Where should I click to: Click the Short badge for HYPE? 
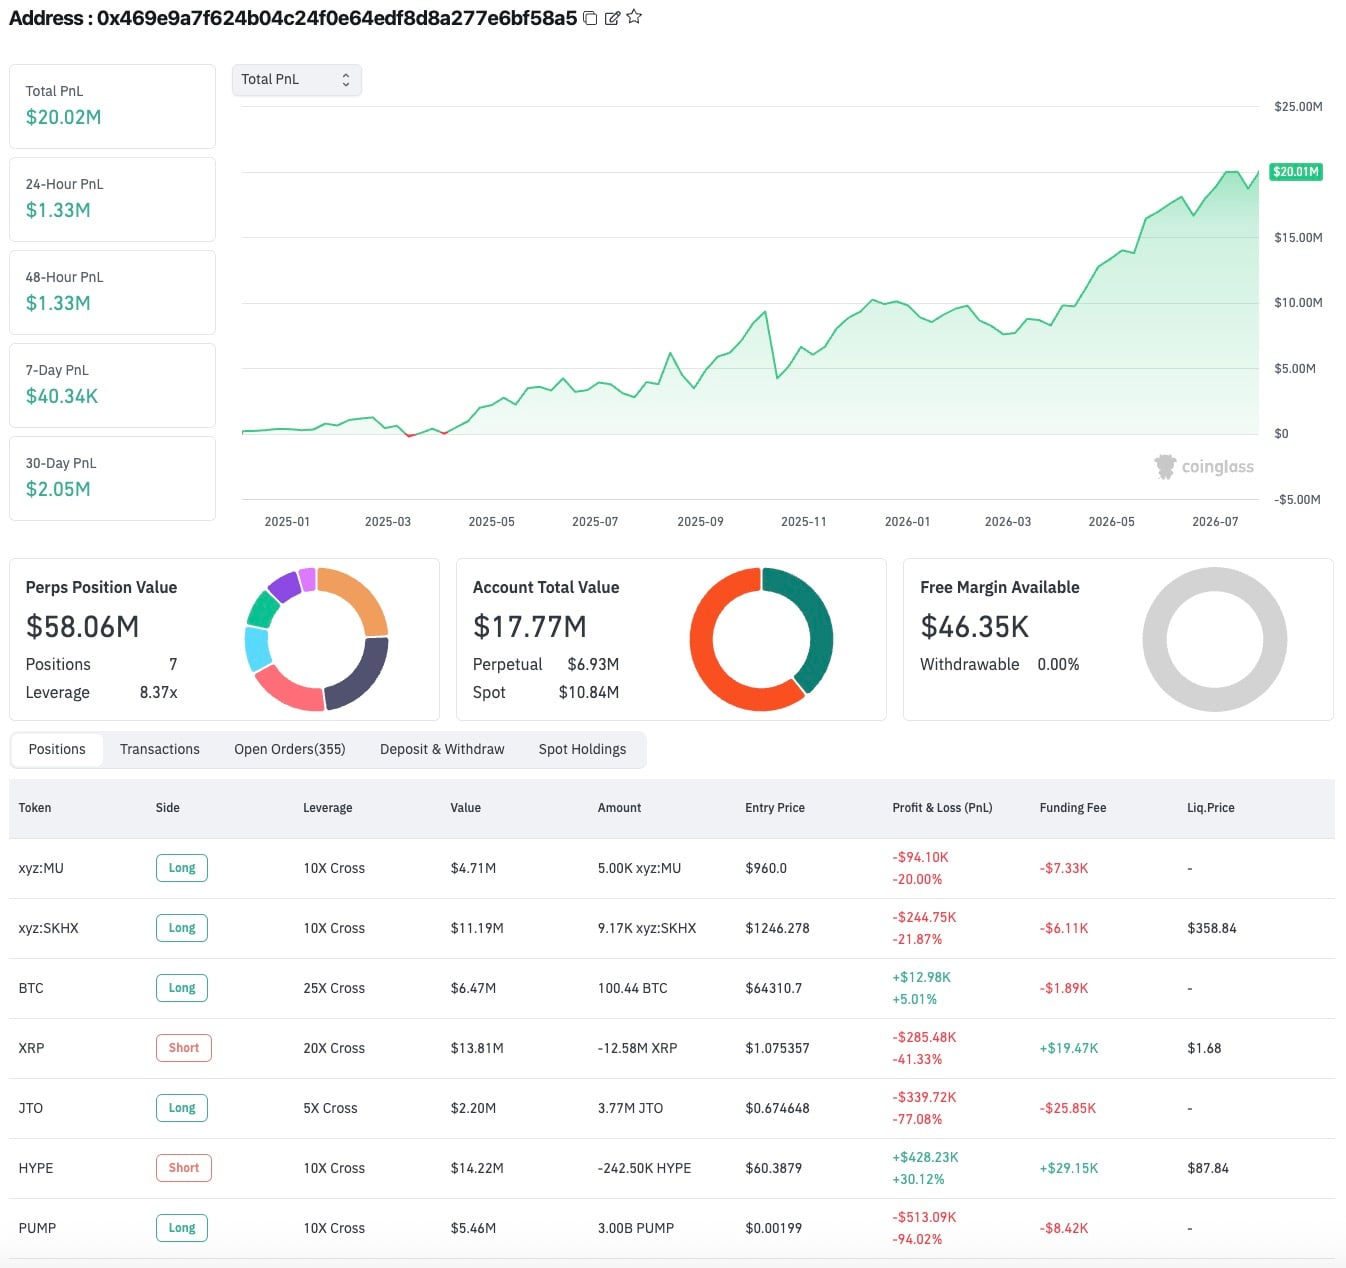pyautogui.click(x=184, y=1168)
